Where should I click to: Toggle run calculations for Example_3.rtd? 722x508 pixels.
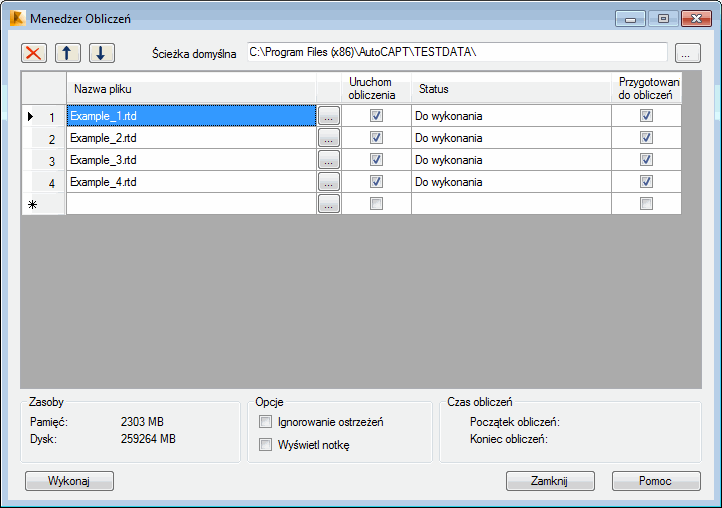[376, 160]
